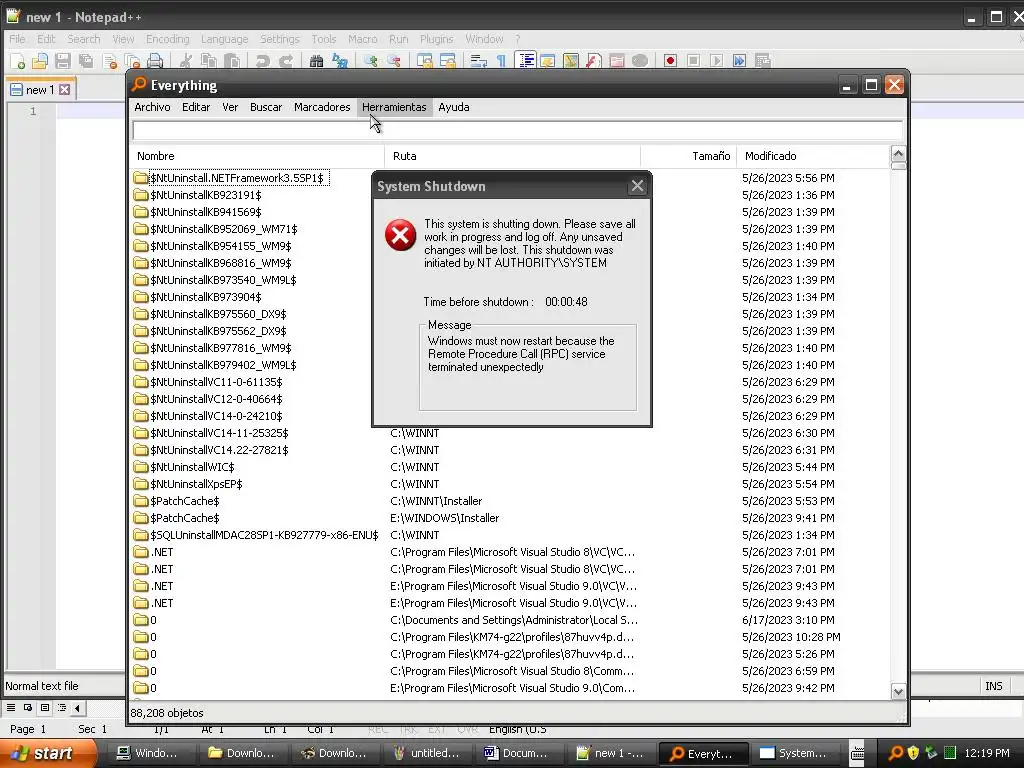Toggle Word wrap icon in Notepad++ toolbar
This screenshot has width=1024, height=768.
[x=479, y=61]
